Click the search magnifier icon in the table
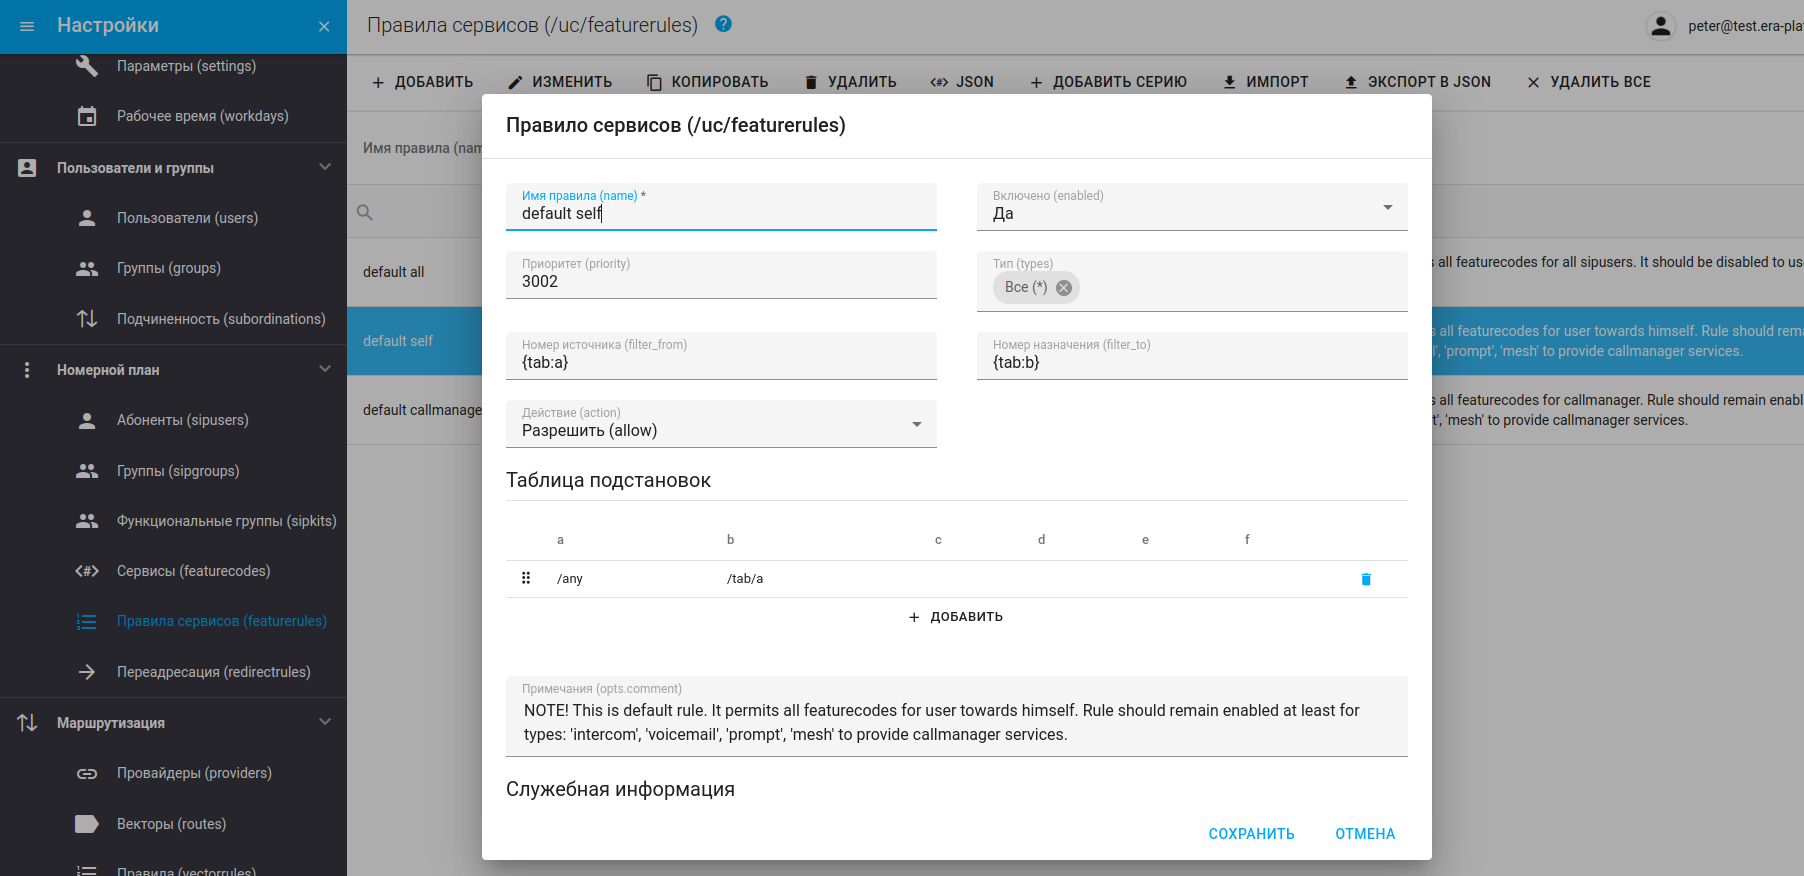Screen dimensions: 1804x876 [365, 212]
